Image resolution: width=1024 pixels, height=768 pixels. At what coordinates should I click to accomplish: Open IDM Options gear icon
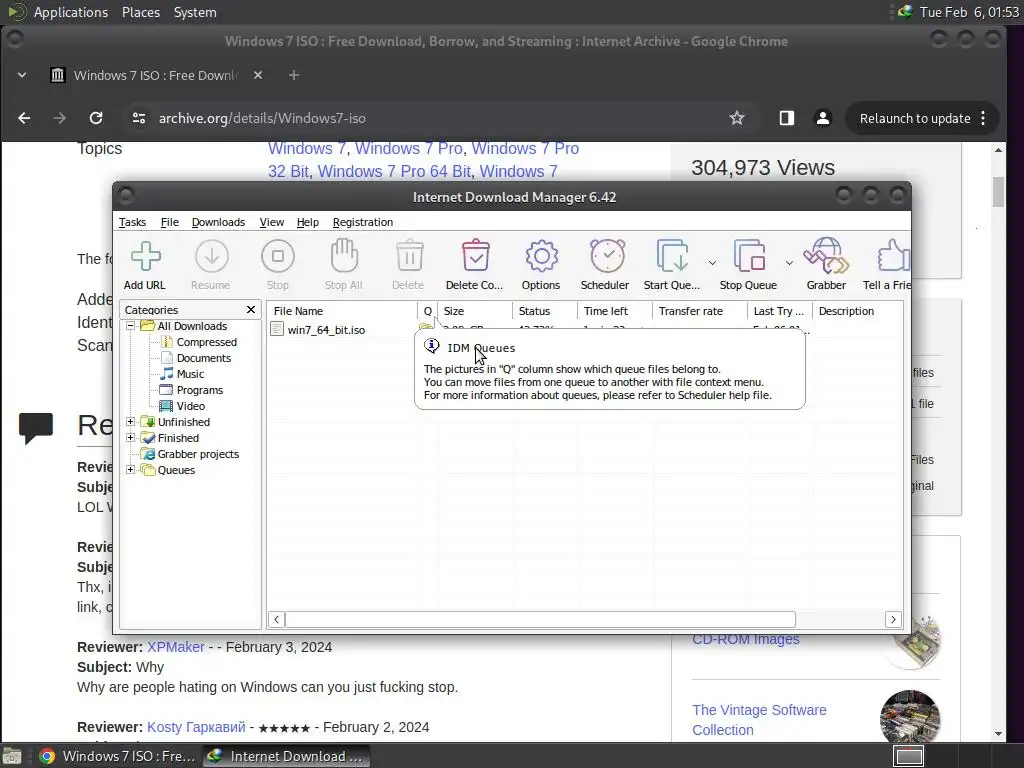541,256
